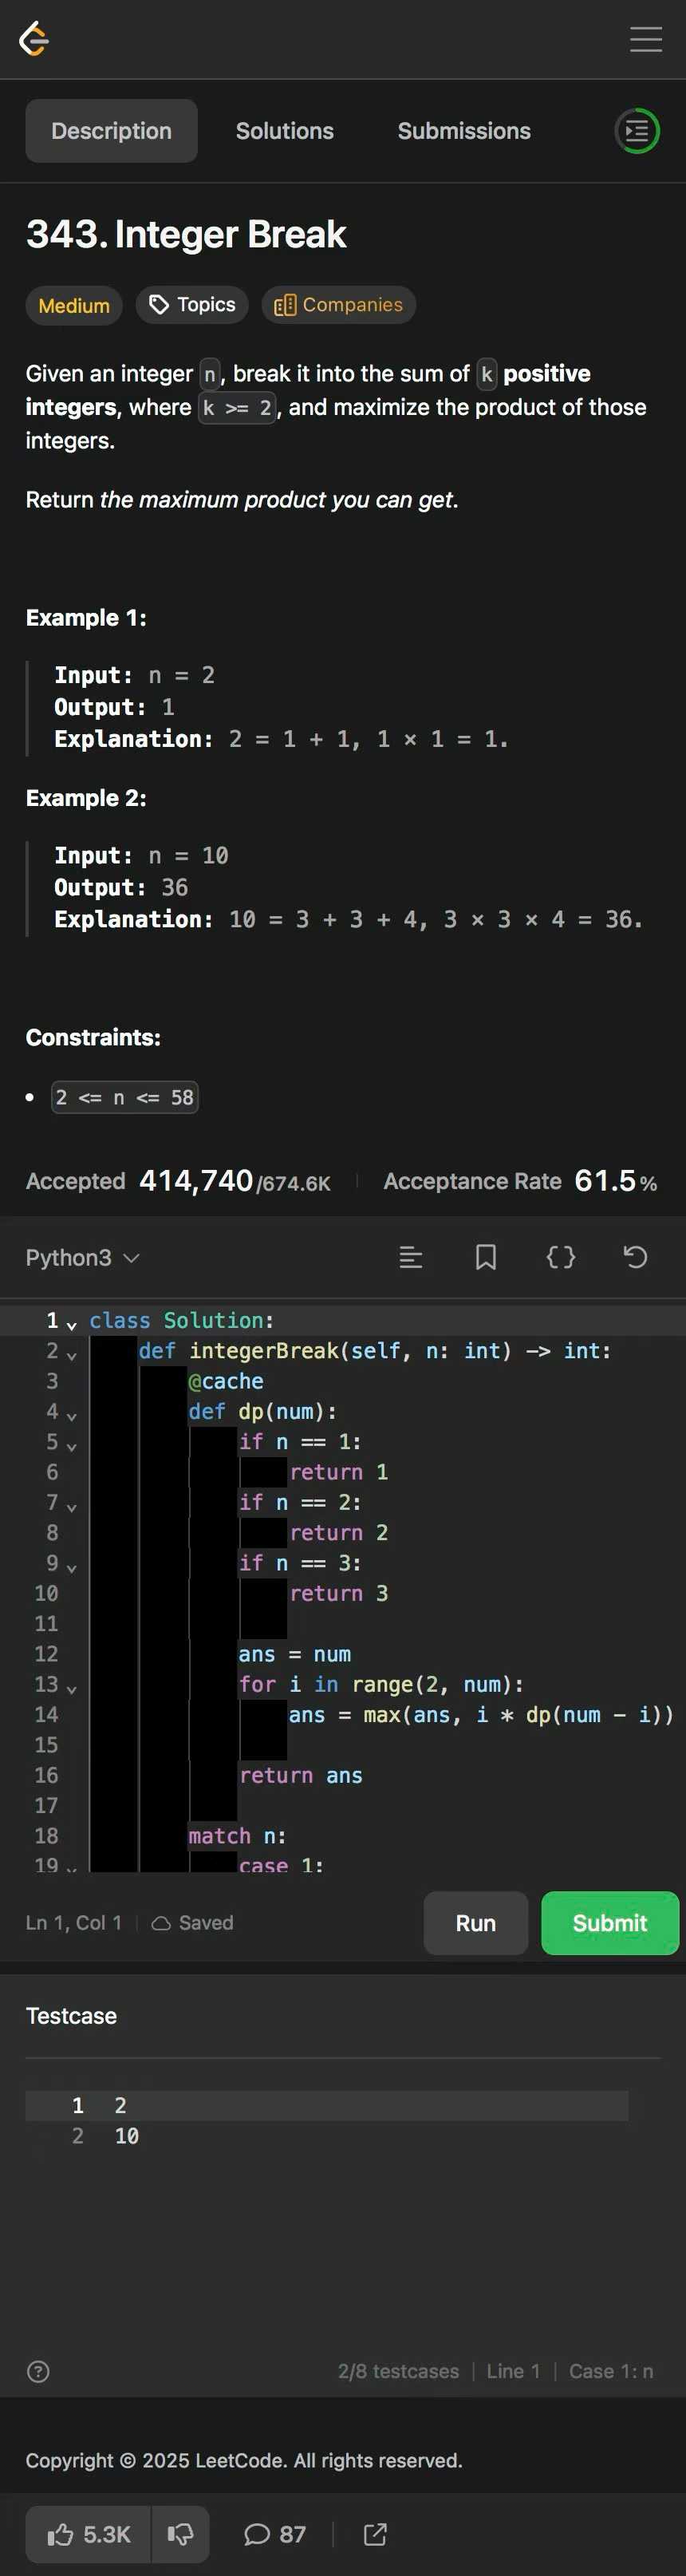Open the Python3 language dropdown
This screenshot has width=686, height=2576.
pyautogui.click(x=82, y=1257)
